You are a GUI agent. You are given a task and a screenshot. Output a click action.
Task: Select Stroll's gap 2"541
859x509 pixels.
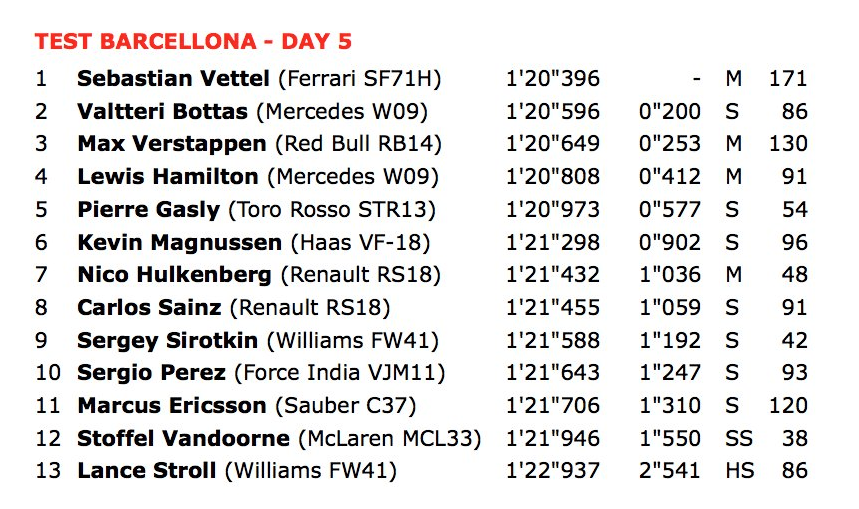670,471
